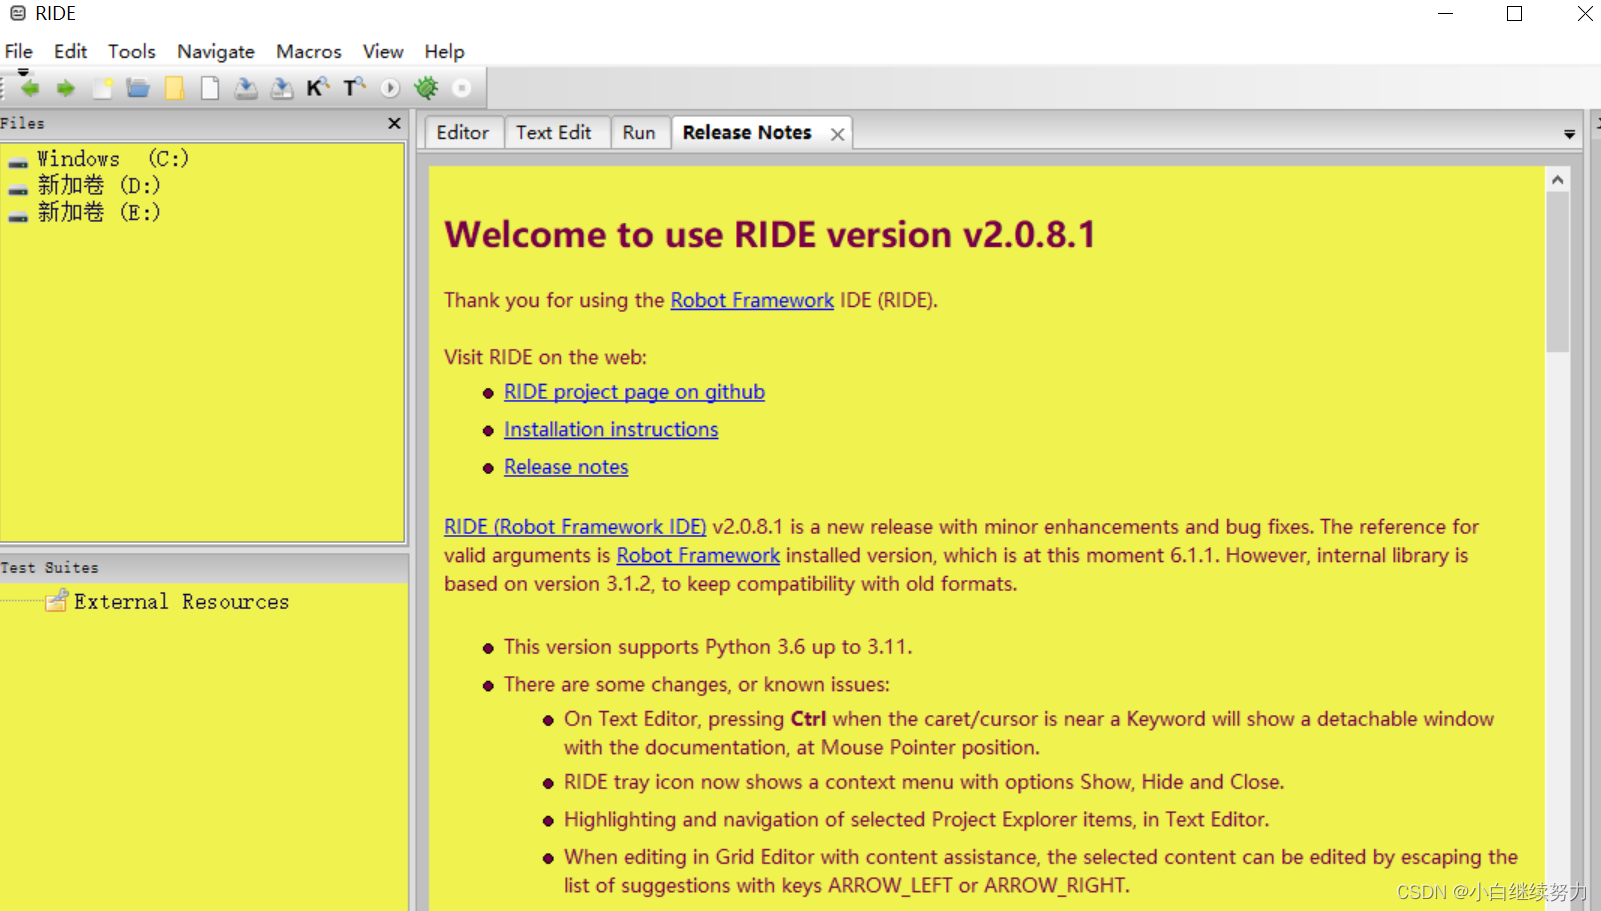Open the tab list dropdown arrow

1569,134
